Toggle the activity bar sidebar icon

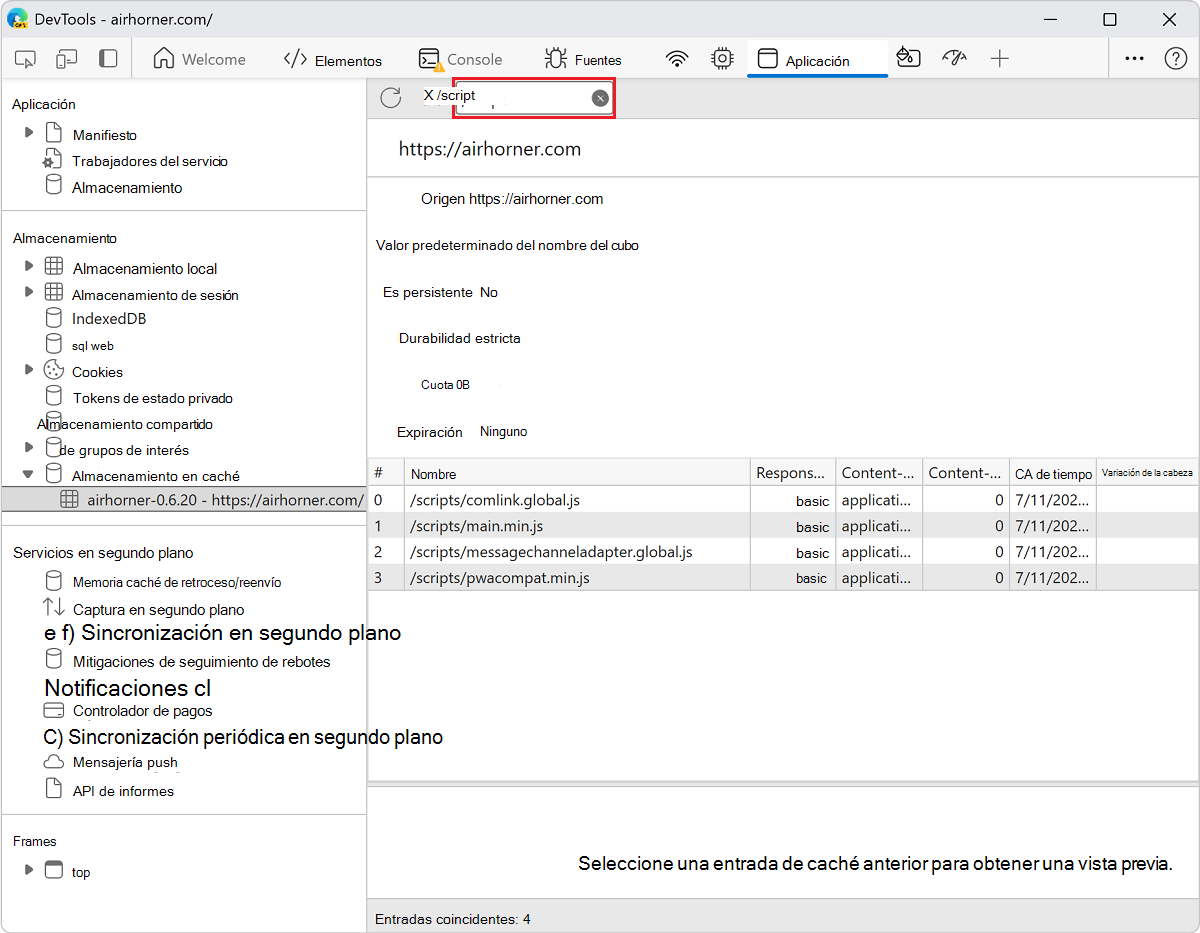click(108, 59)
